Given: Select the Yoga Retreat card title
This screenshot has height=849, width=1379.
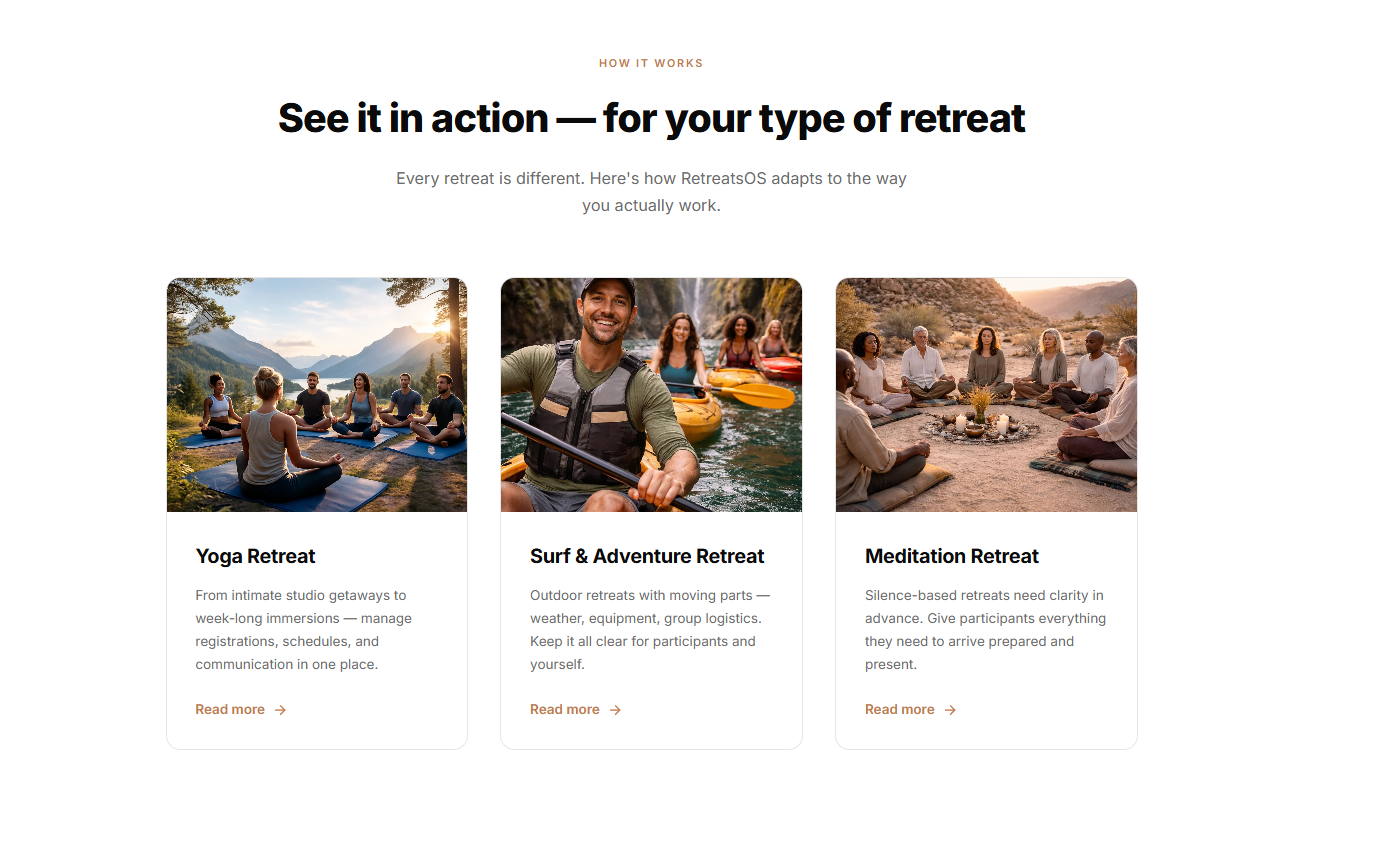Looking at the screenshot, I should (255, 556).
